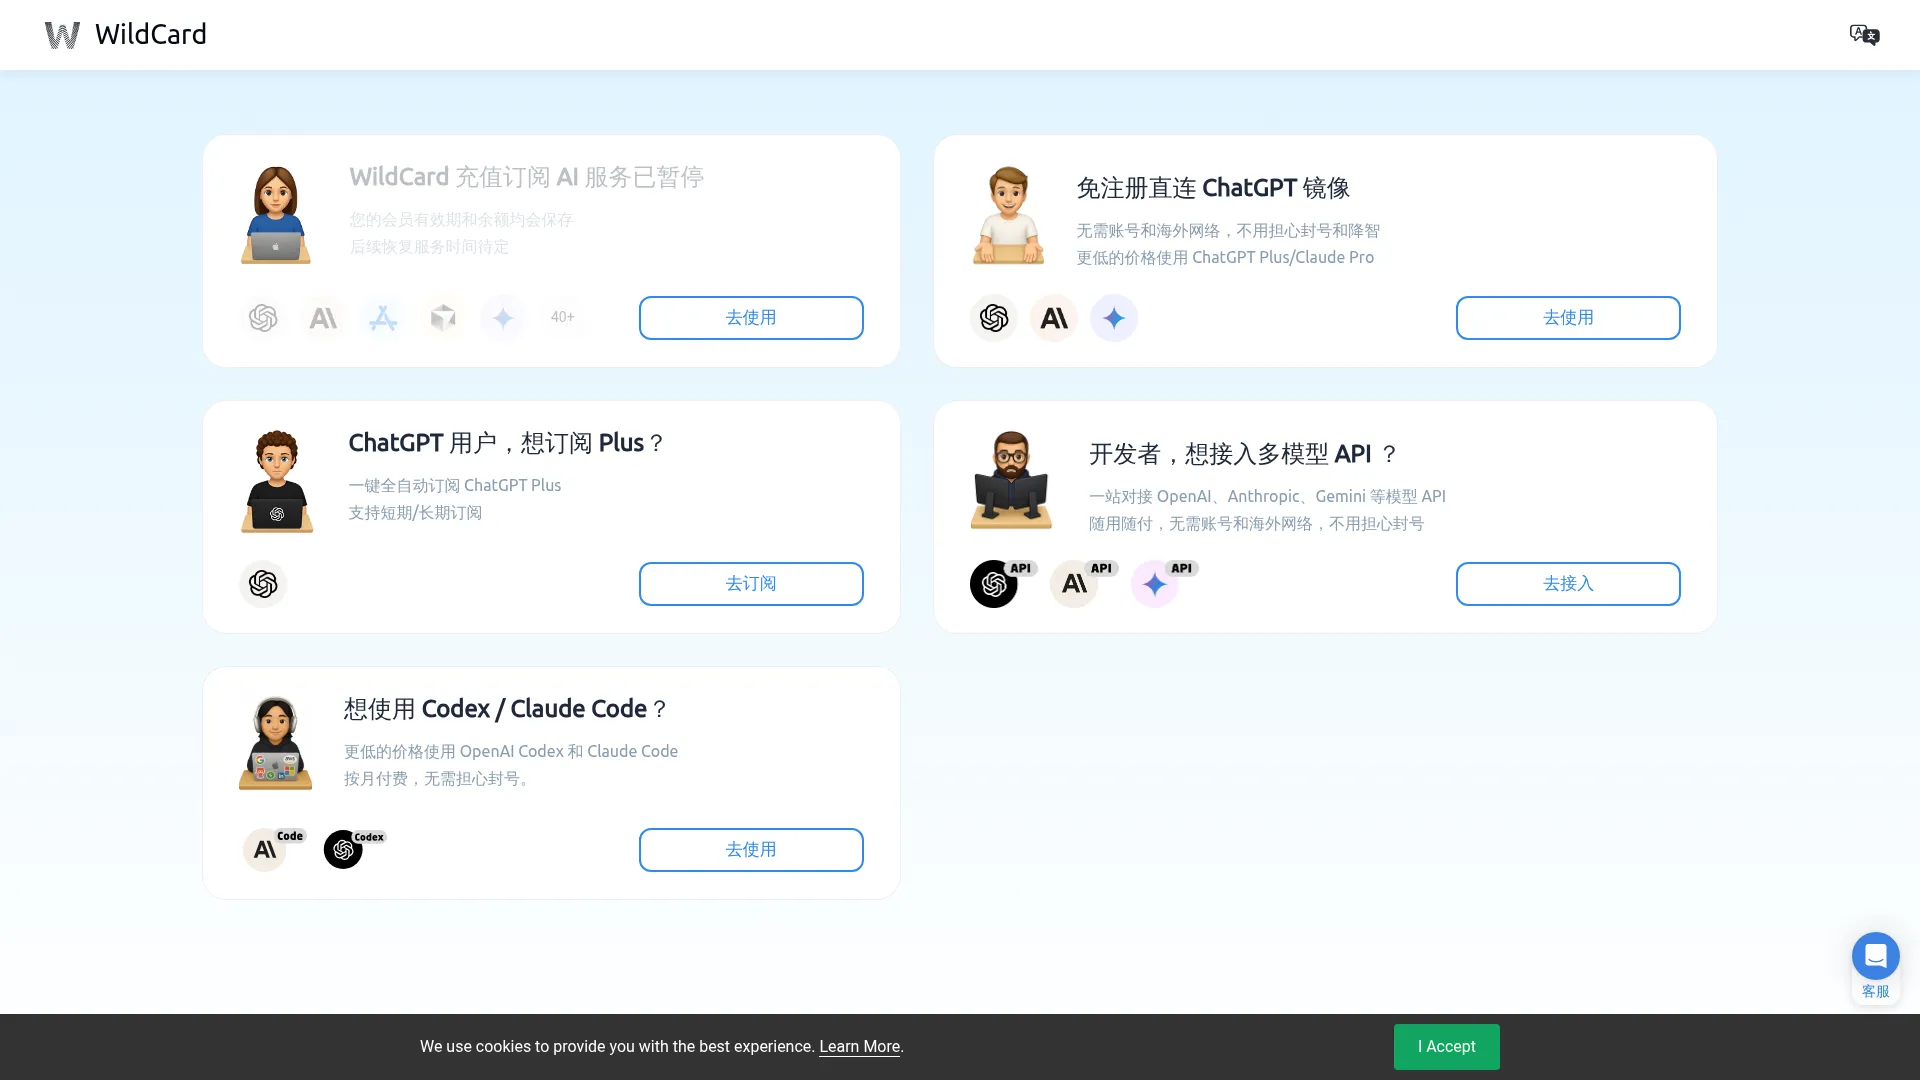The height and width of the screenshot is (1080, 1920).
Task: Click the App Store icon in WildCard card
Action: tap(383, 318)
